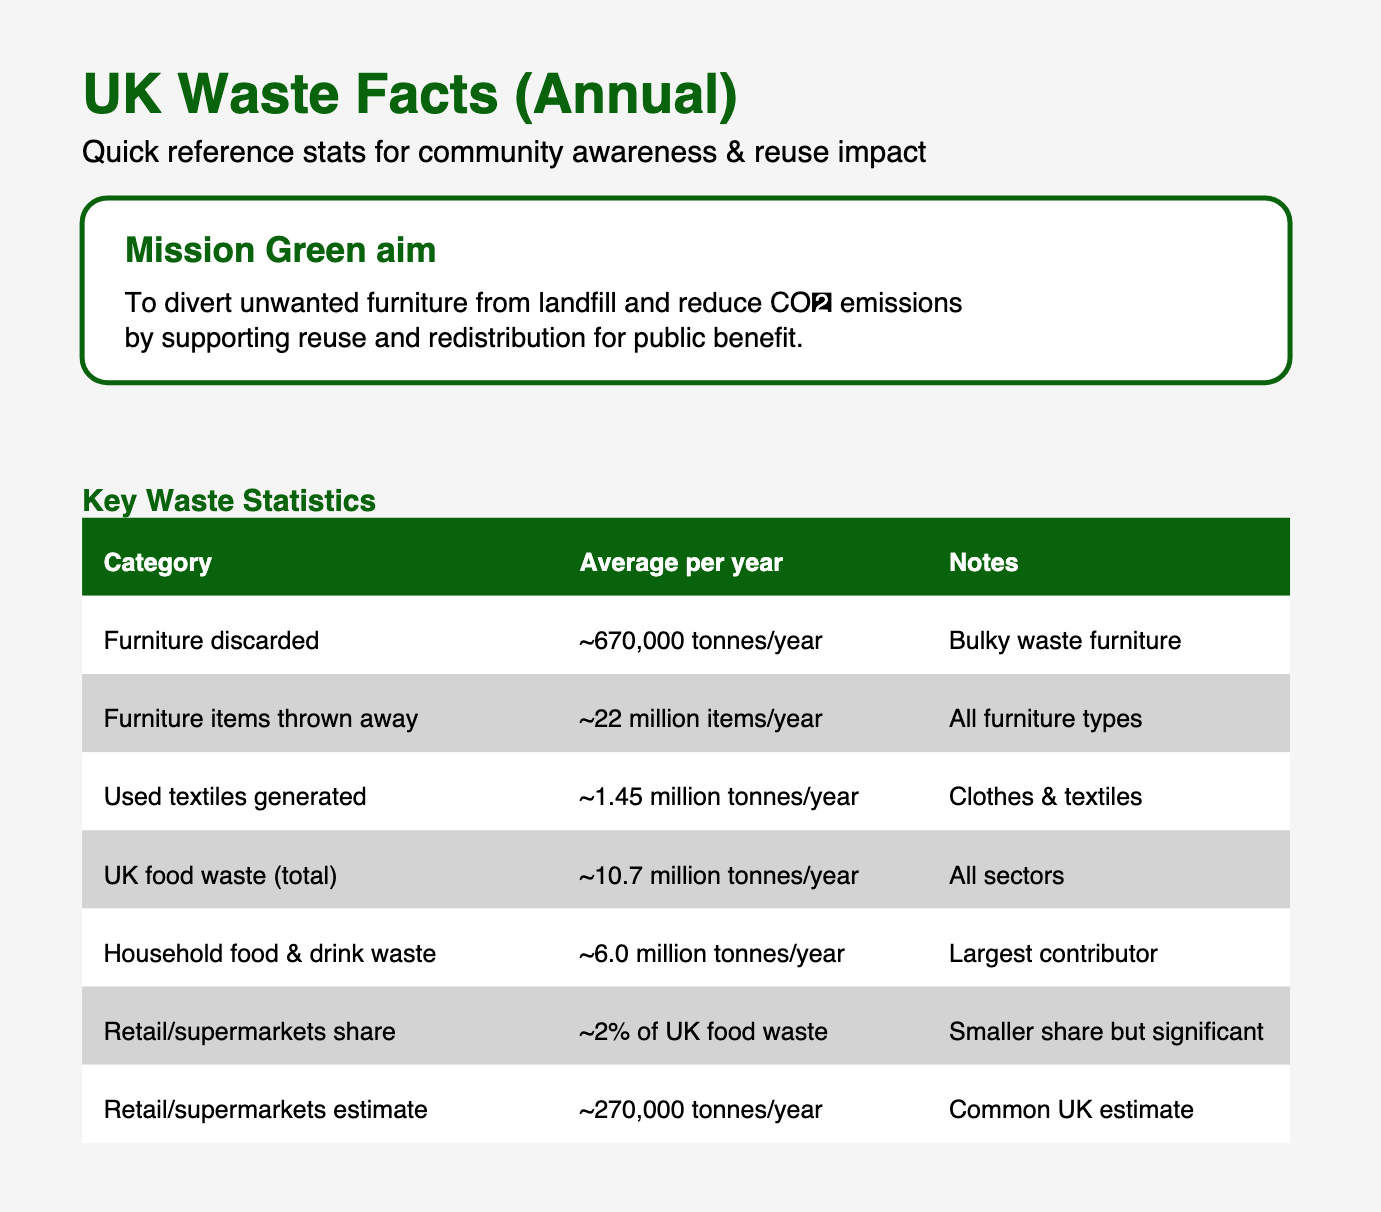Select the UK food waste (total) cell
The image size is (1381, 1212).
(220, 875)
